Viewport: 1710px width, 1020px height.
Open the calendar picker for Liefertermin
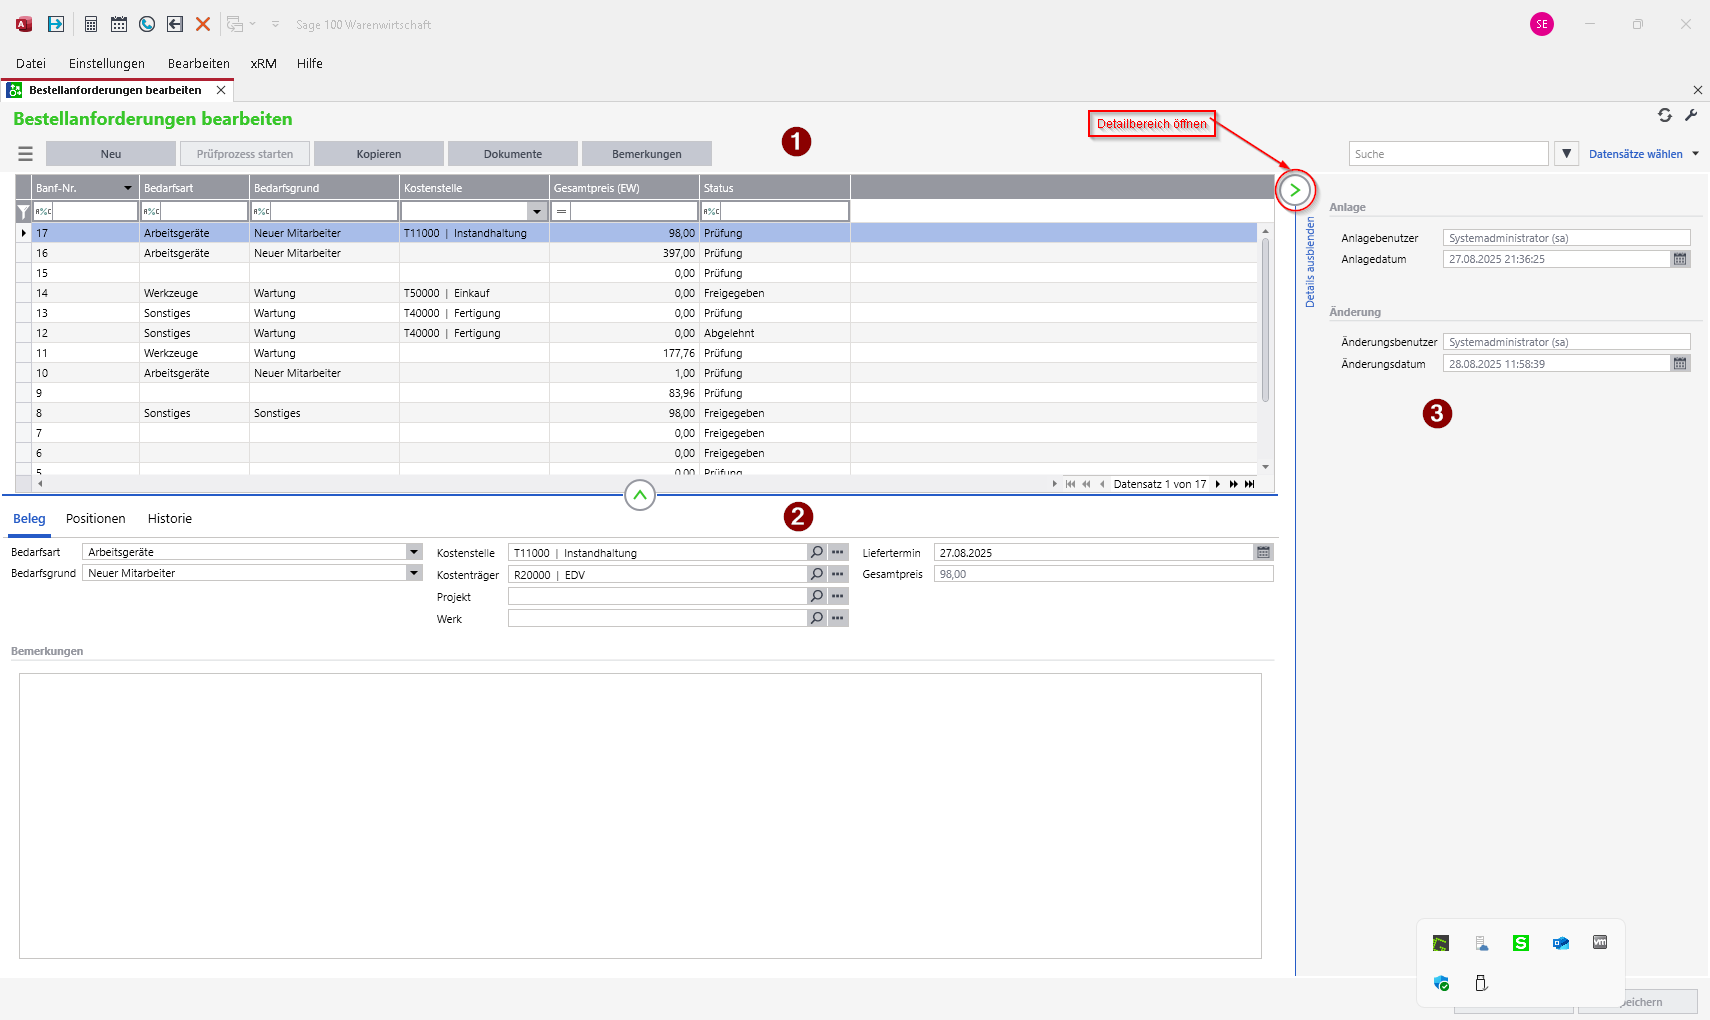pyautogui.click(x=1263, y=552)
